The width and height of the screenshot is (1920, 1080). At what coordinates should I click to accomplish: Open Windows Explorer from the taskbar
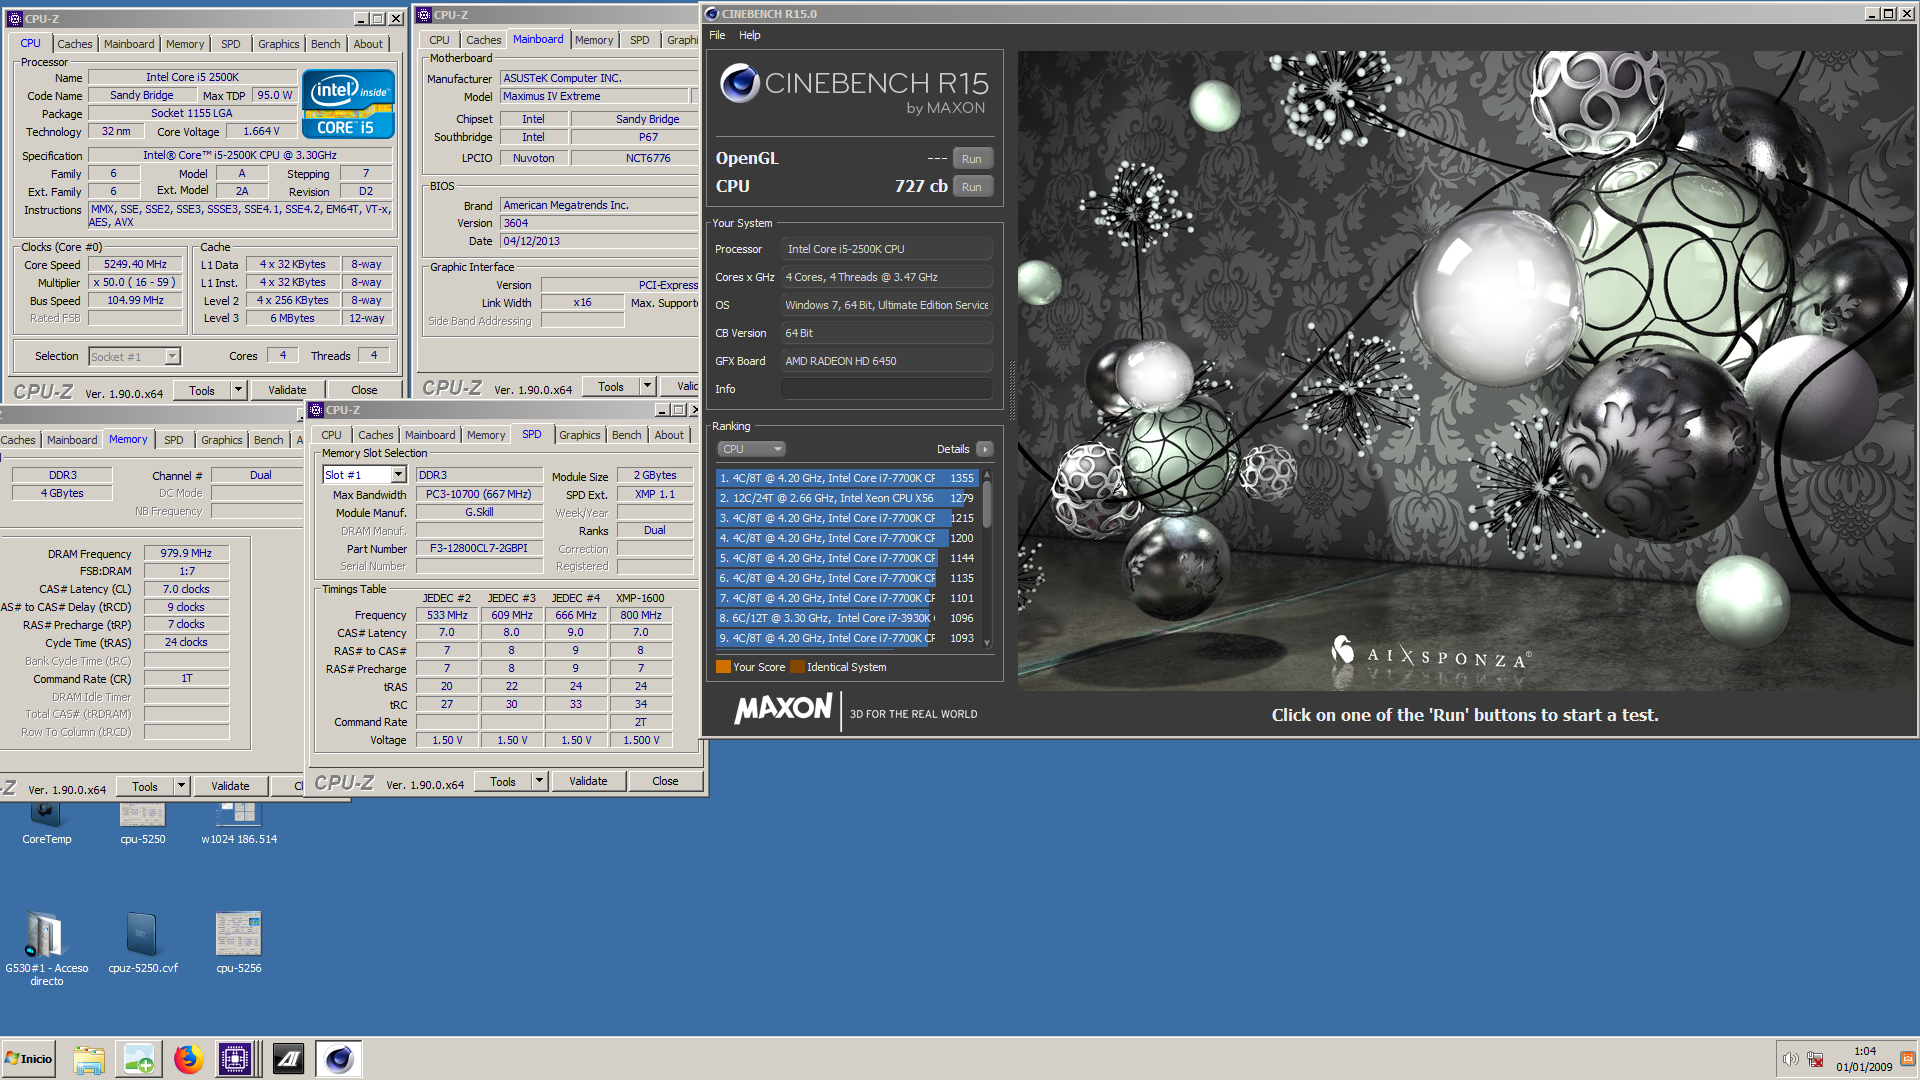pyautogui.click(x=88, y=1059)
